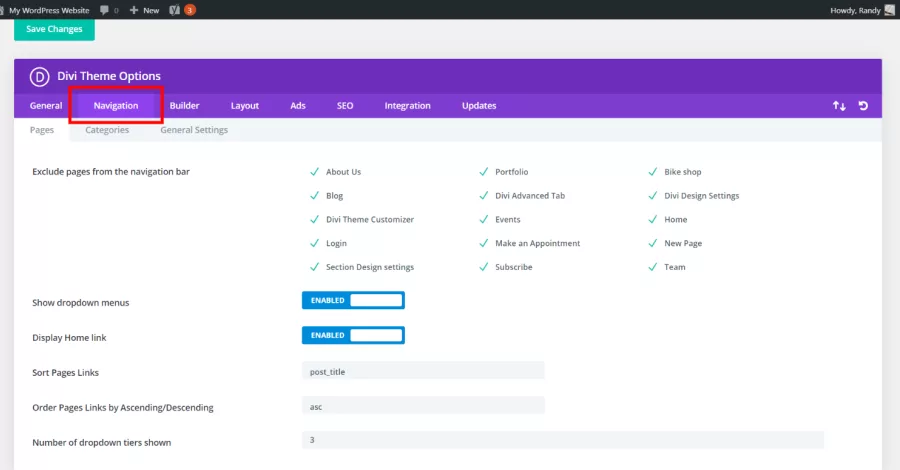Screen dimensions: 900x470
Task: Click the Save Changes button
Action: (x=55, y=29)
